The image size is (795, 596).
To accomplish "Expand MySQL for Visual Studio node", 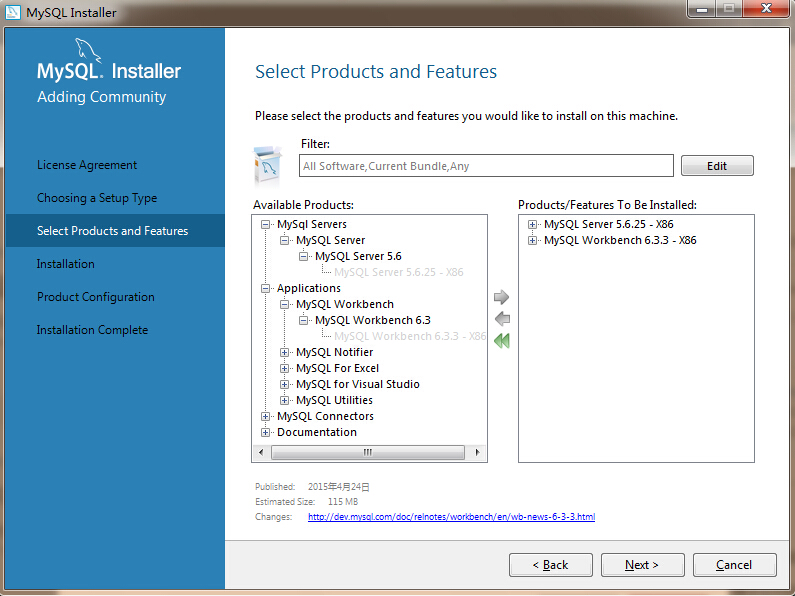I will tap(284, 385).
